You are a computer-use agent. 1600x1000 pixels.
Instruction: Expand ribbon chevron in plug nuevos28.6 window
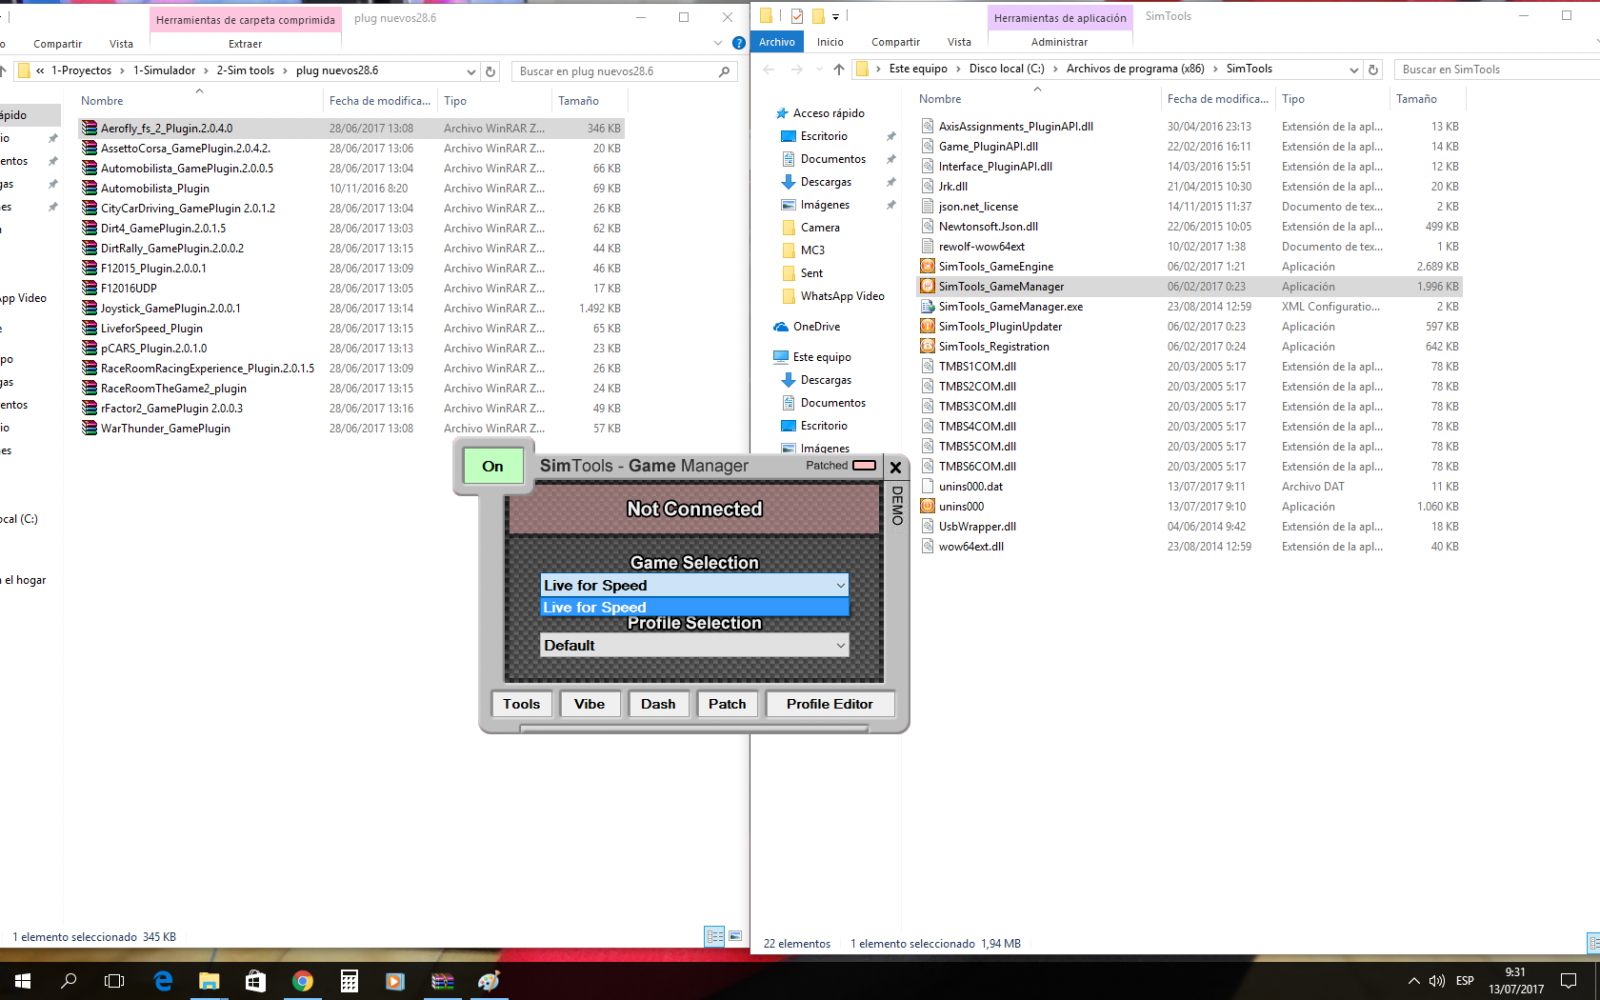[718, 43]
